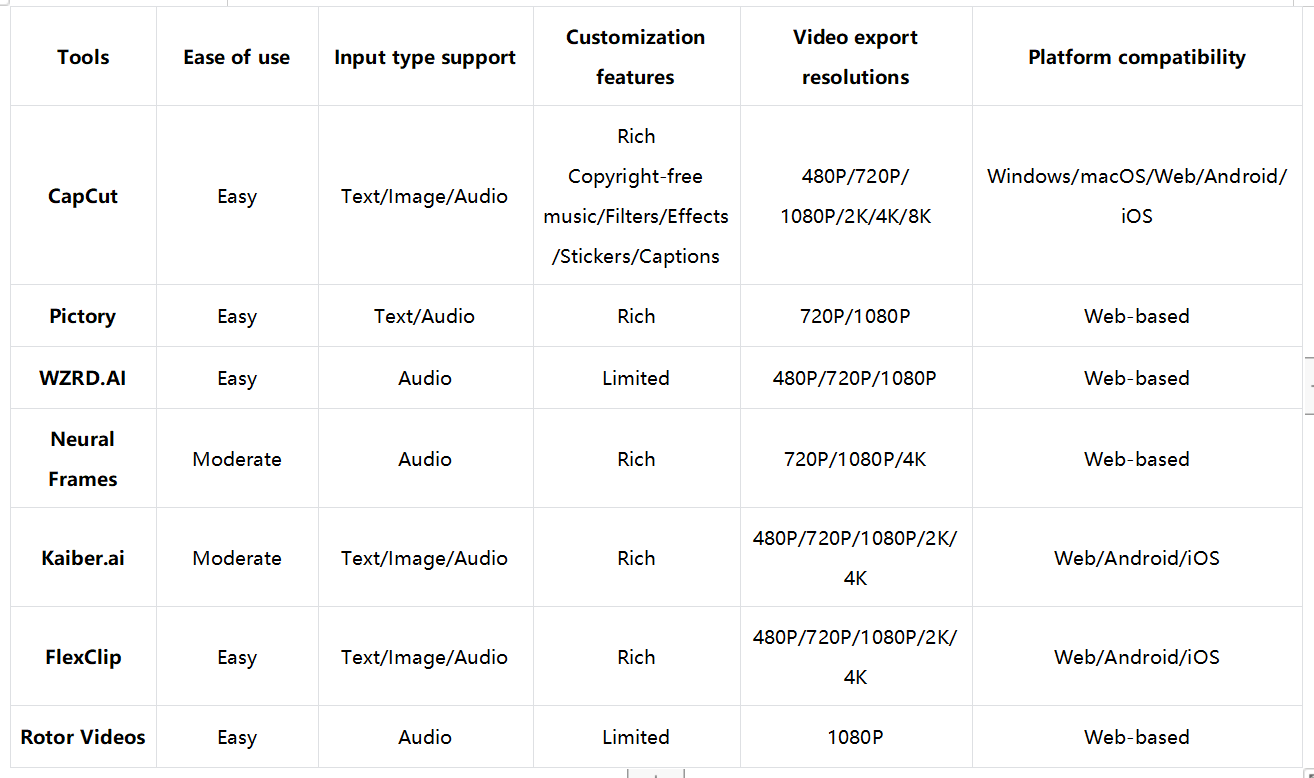Select the "Video export resolutions" header
The image size is (1314, 778).
point(855,57)
